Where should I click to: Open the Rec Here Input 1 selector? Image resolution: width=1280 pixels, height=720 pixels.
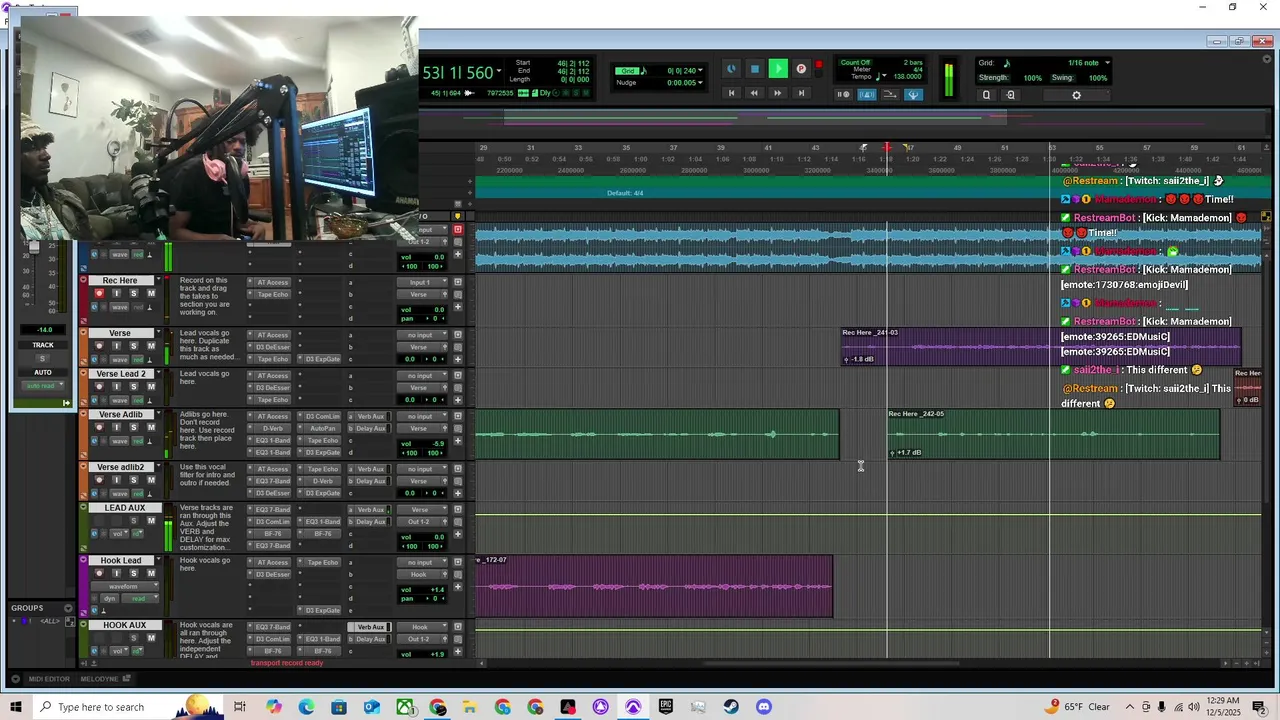pos(424,282)
